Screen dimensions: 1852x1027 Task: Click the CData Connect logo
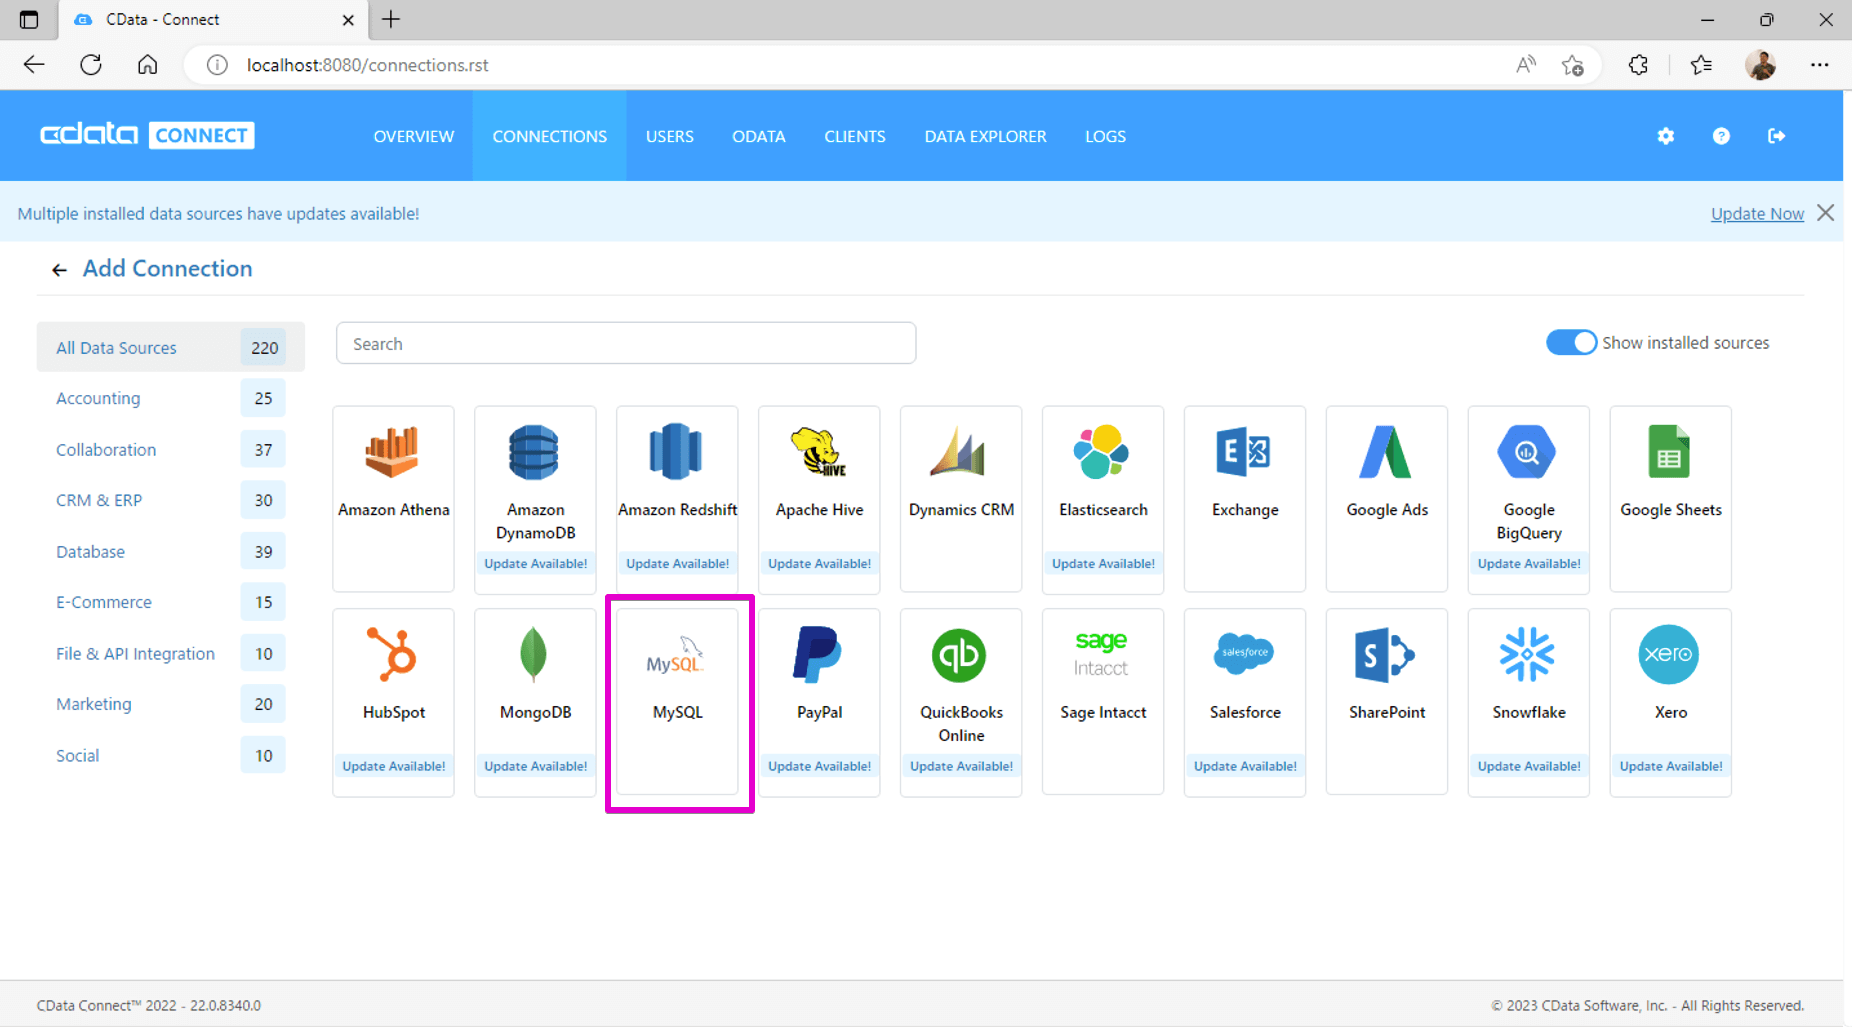click(x=147, y=135)
